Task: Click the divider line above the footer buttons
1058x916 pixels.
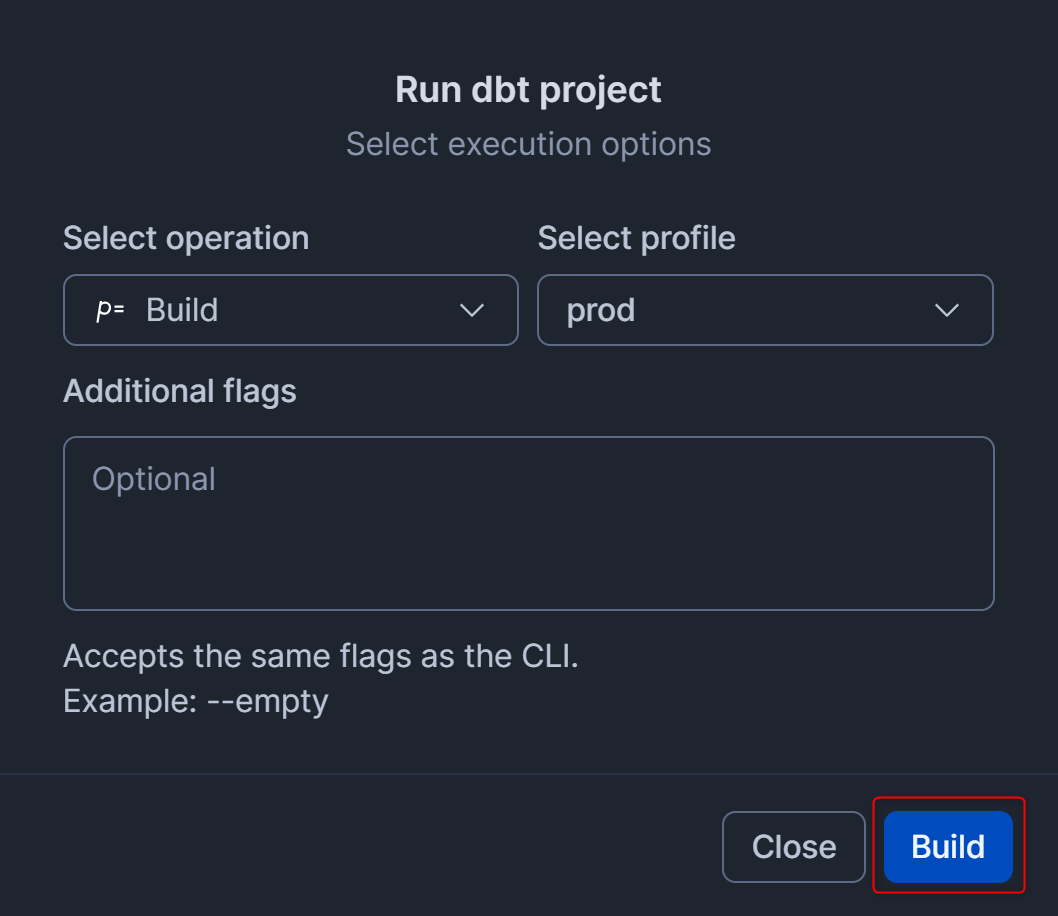Action: [528, 774]
